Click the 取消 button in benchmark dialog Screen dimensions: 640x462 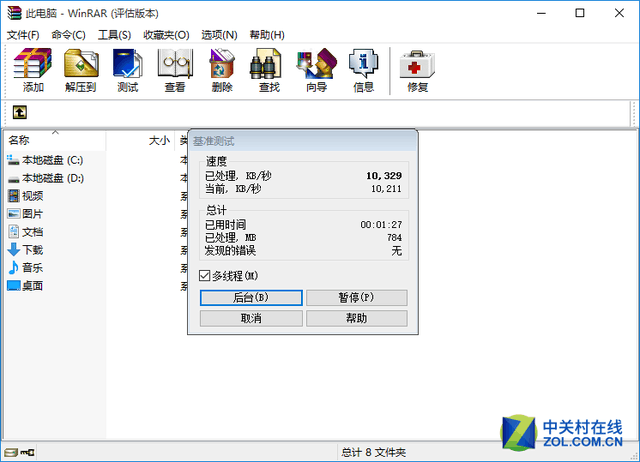251,318
